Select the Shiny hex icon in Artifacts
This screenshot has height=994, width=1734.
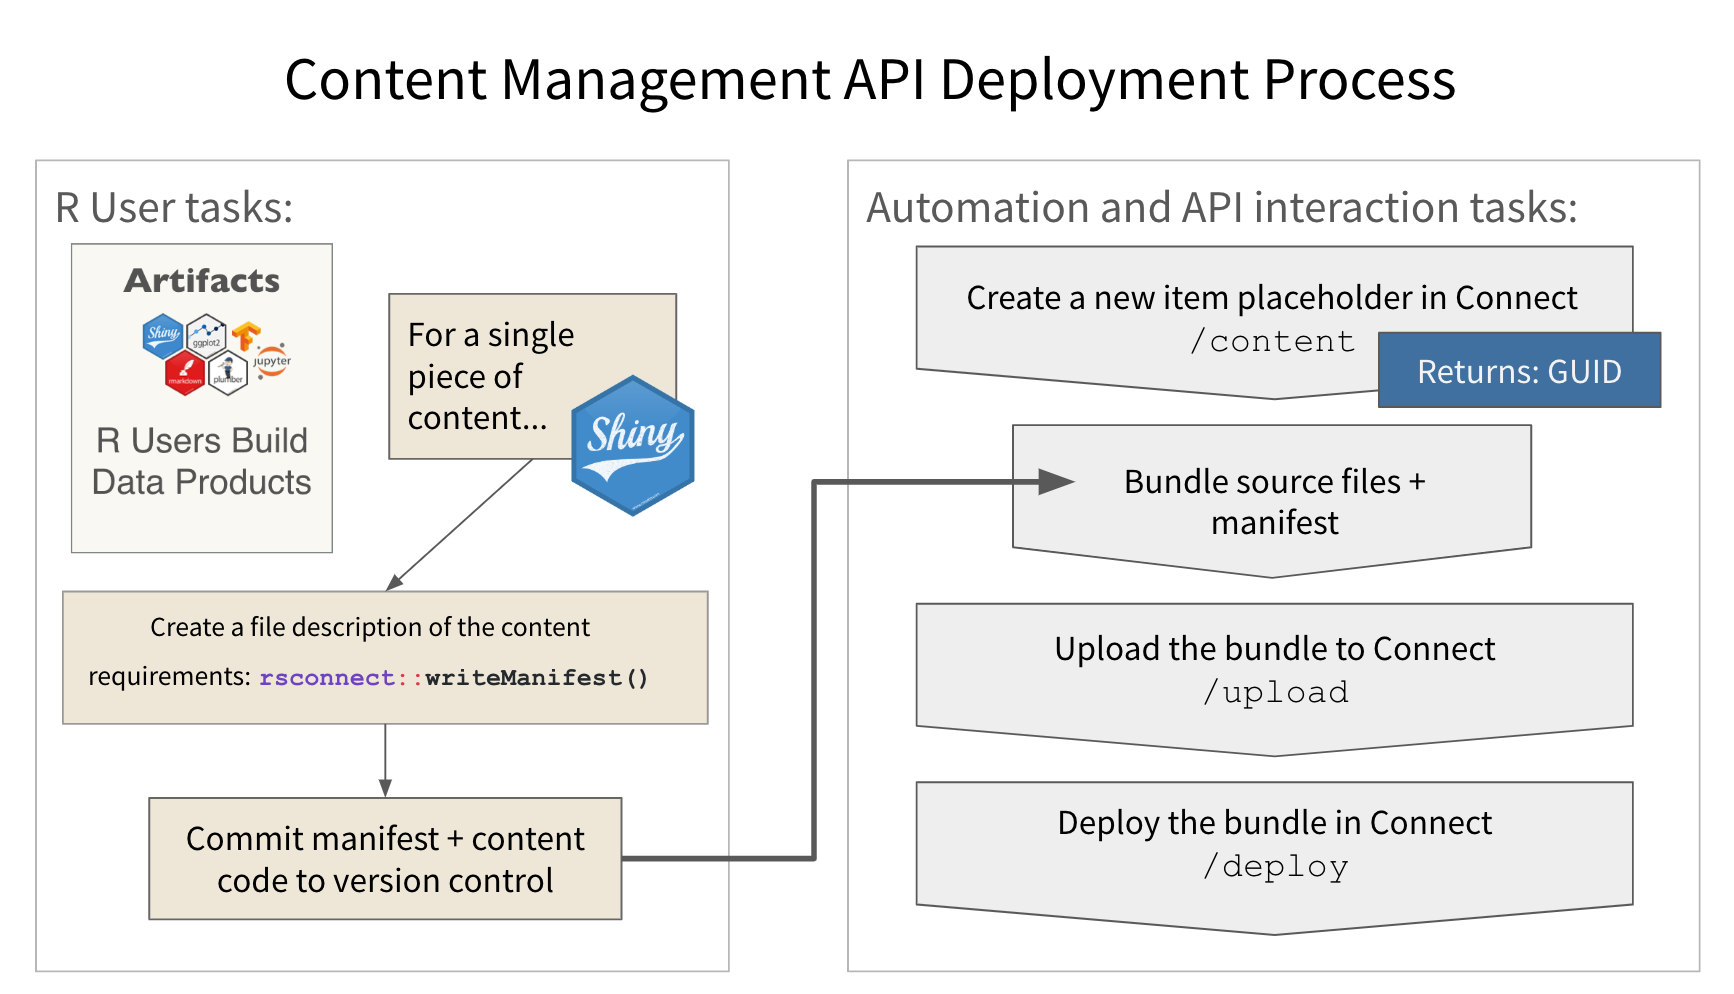coord(162,335)
